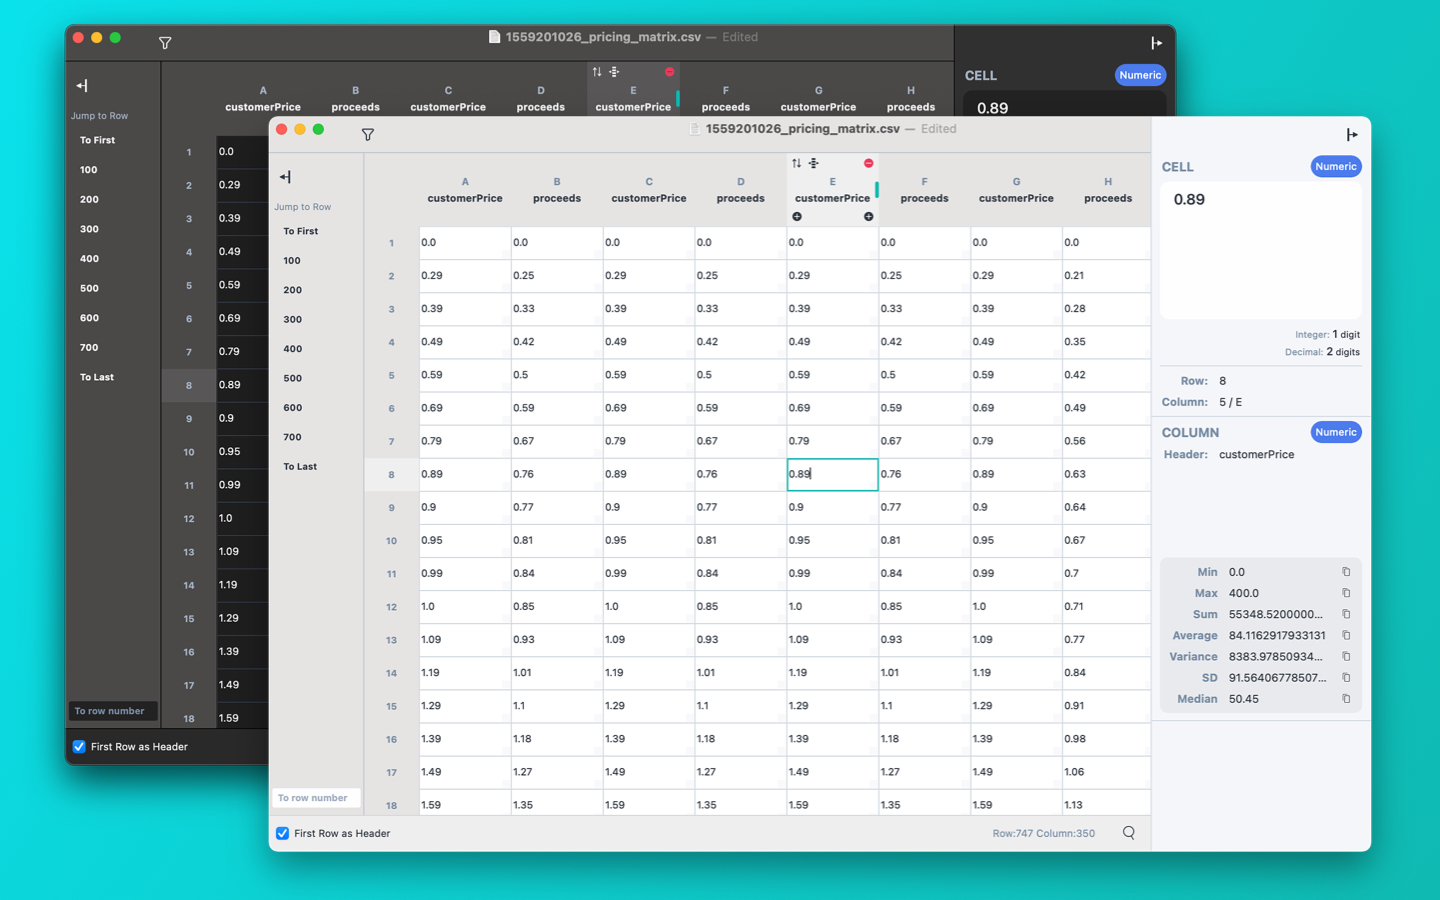This screenshot has width=1440, height=900.
Task: Open the filter tool in the back dark window
Action: point(165,43)
